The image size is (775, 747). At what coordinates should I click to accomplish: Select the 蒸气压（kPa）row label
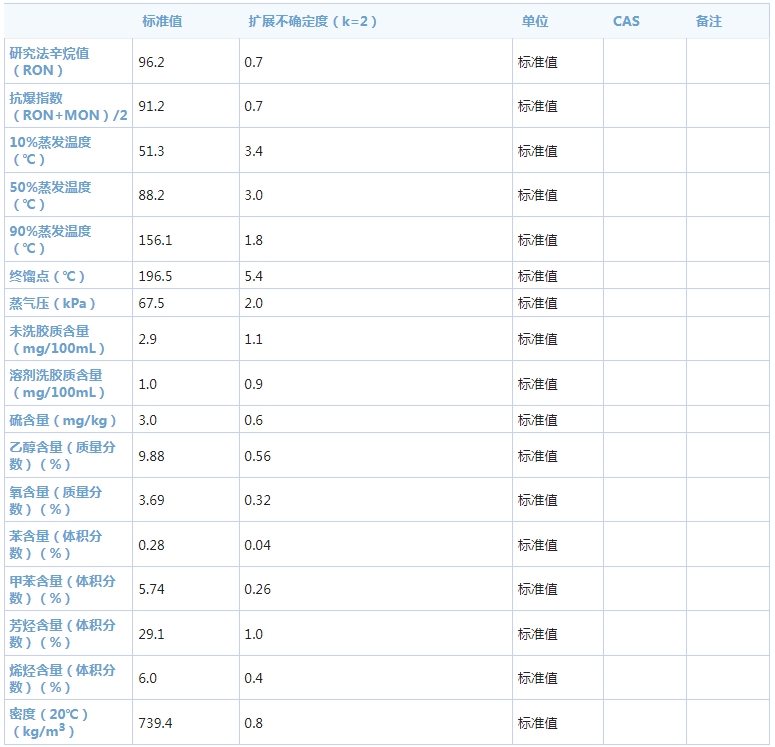[x=52, y=303]
